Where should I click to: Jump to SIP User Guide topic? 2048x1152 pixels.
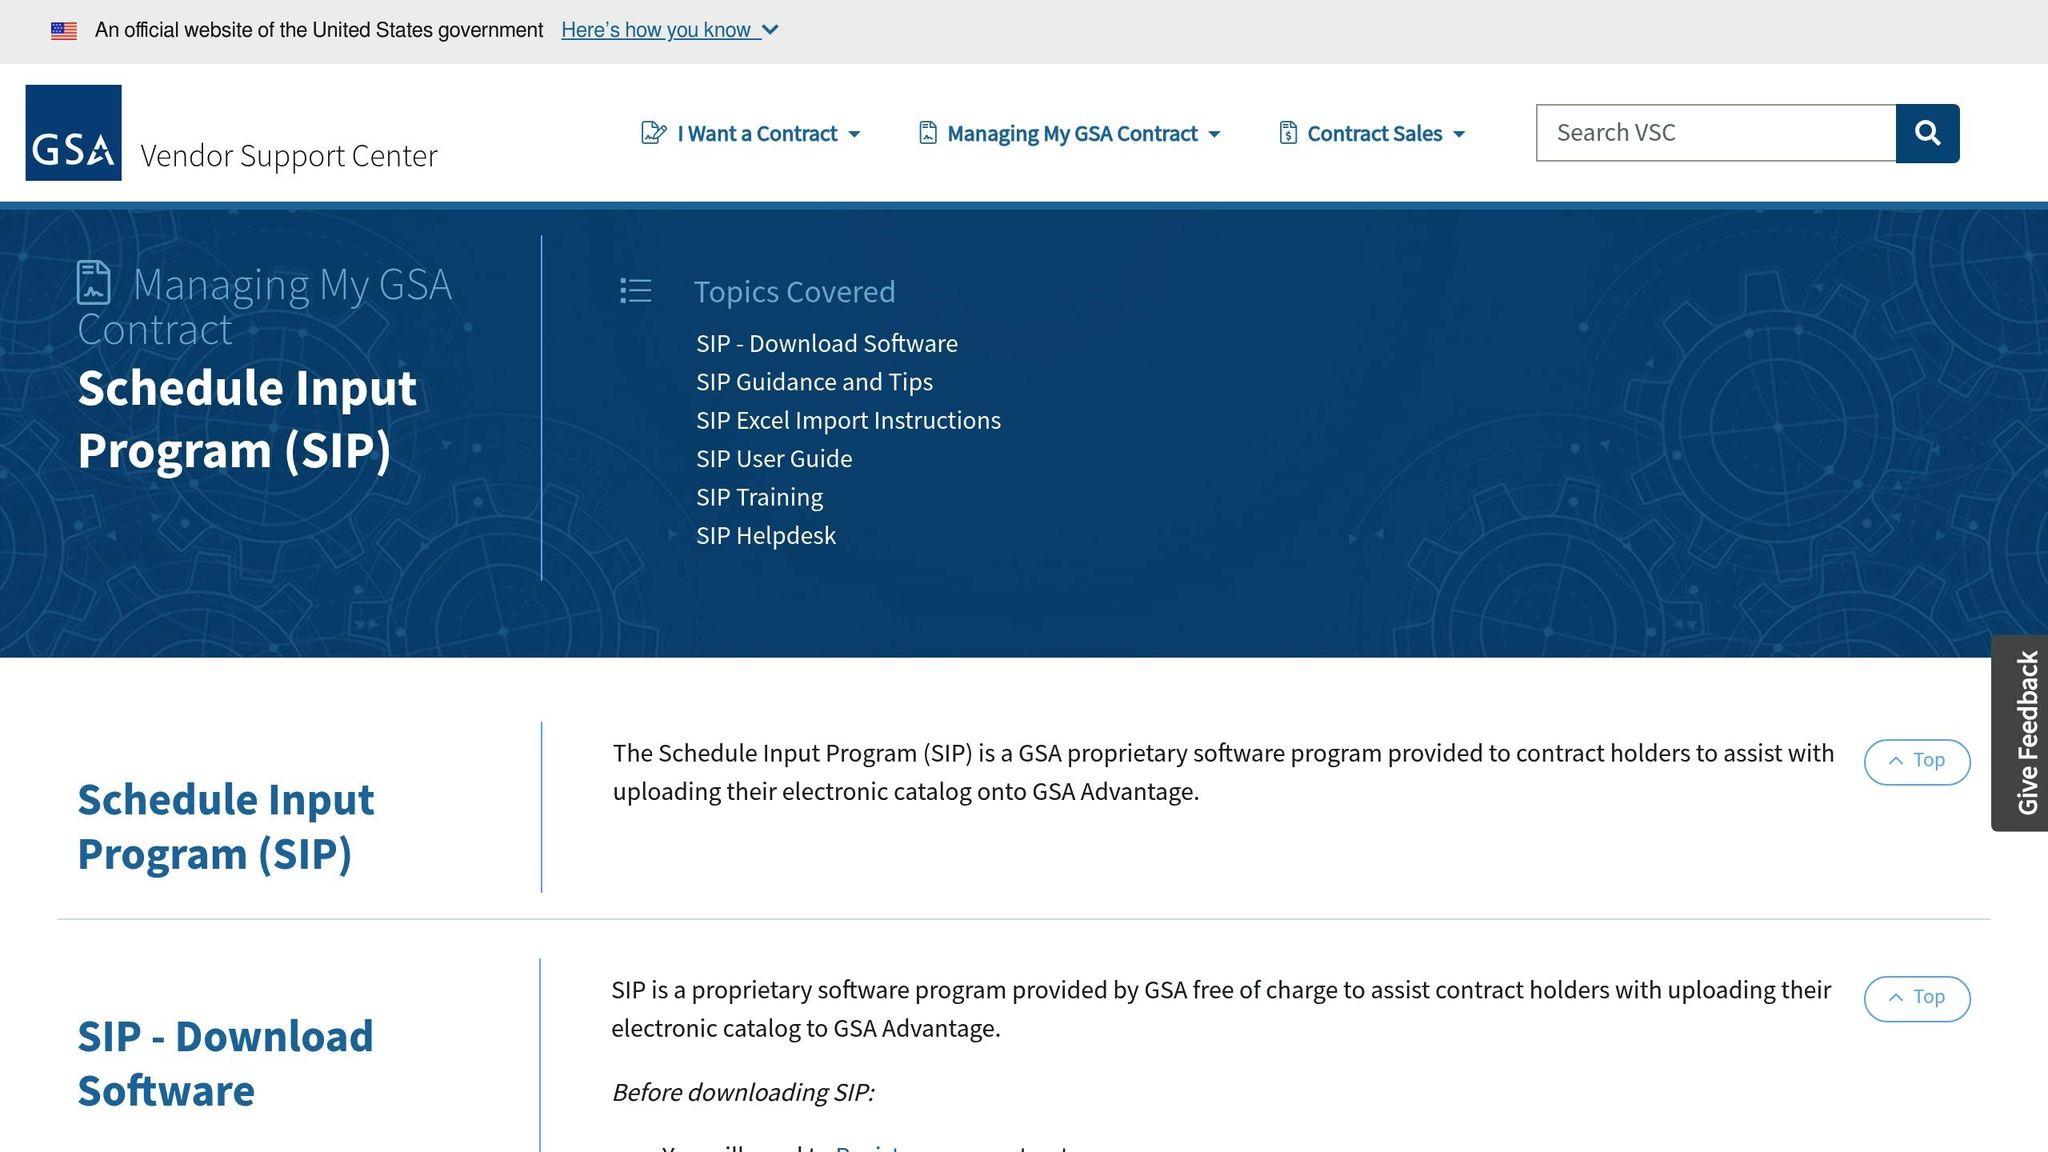tap(774, 459)
